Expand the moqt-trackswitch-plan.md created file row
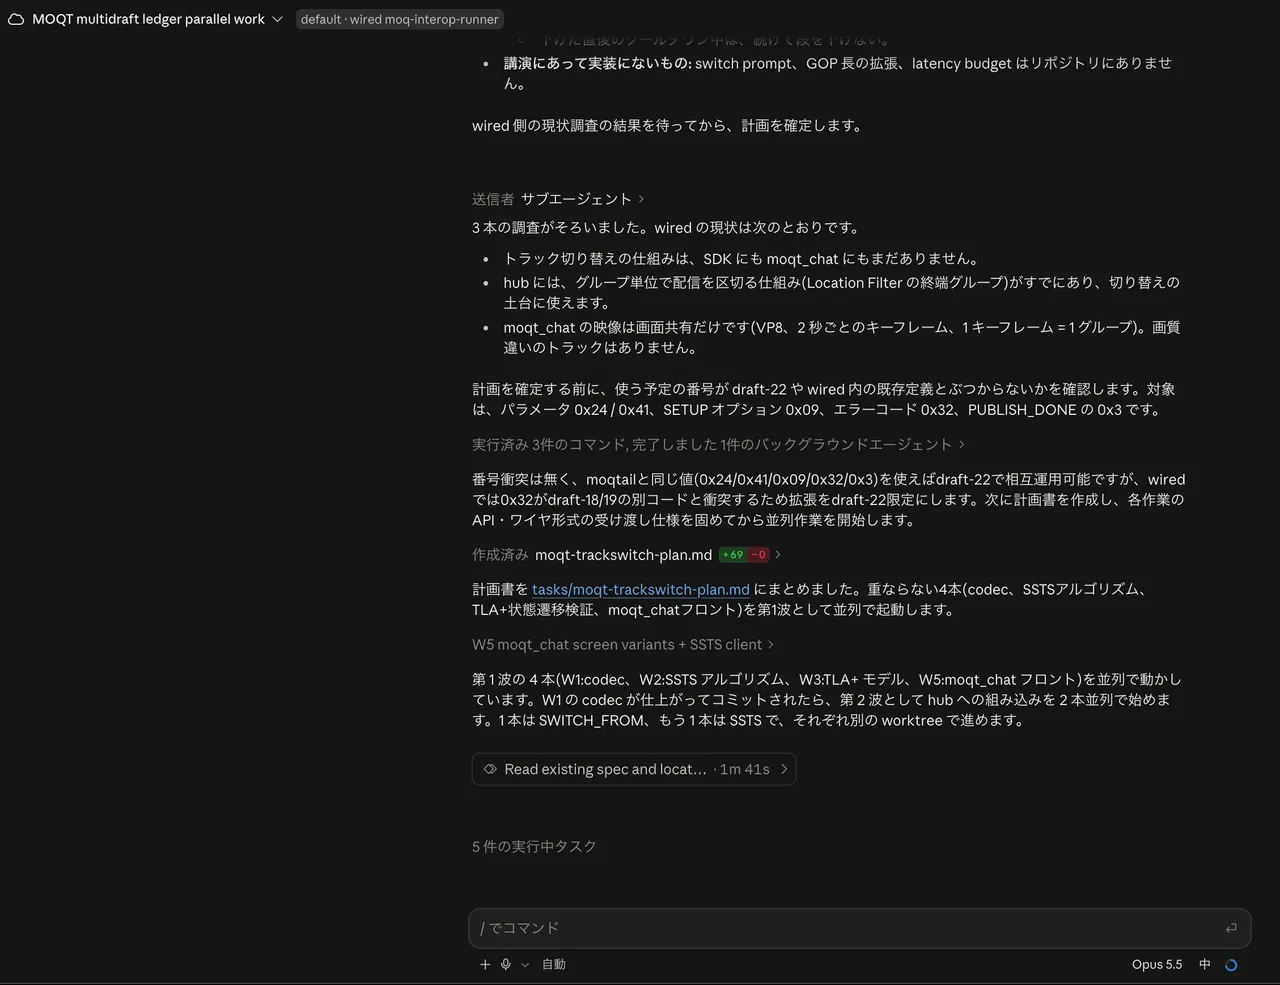The image size is (1280, 985). coord(626,554)
